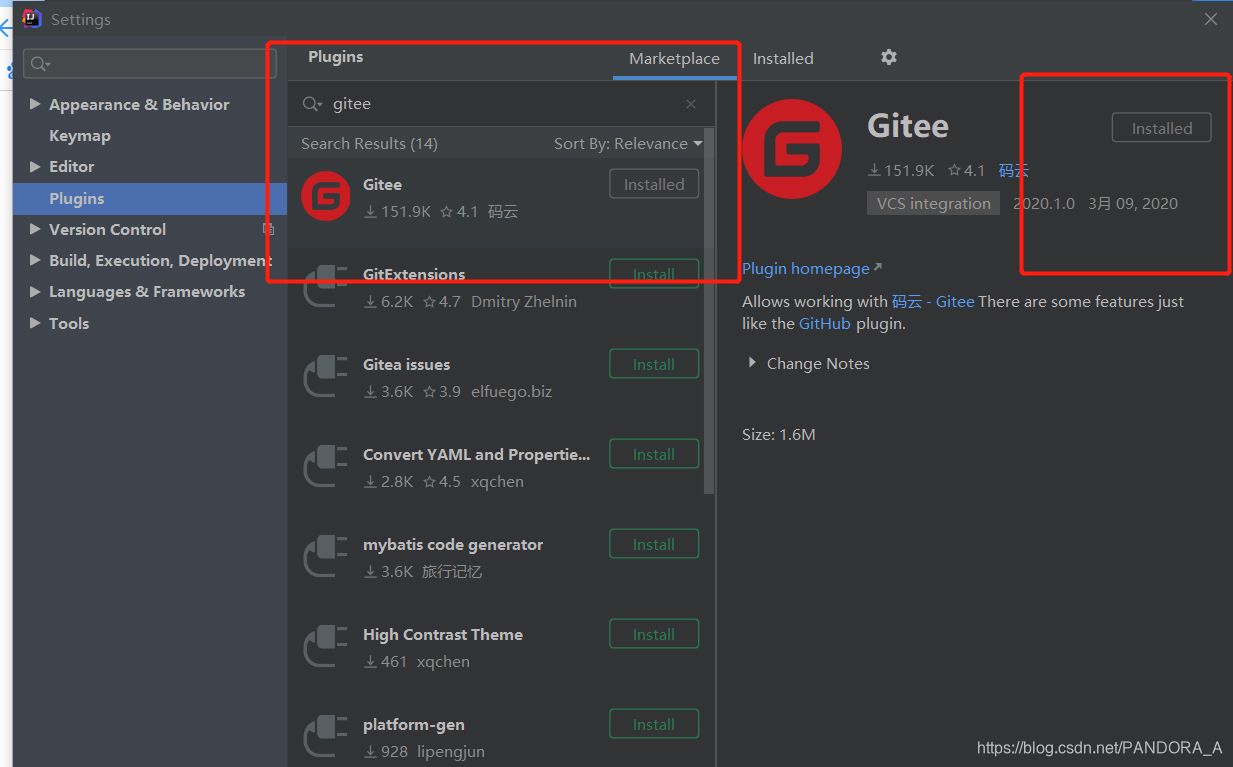Click the IntelliJ logo in the title bar
Screen dimensions: 1233x767
[32, 18]
